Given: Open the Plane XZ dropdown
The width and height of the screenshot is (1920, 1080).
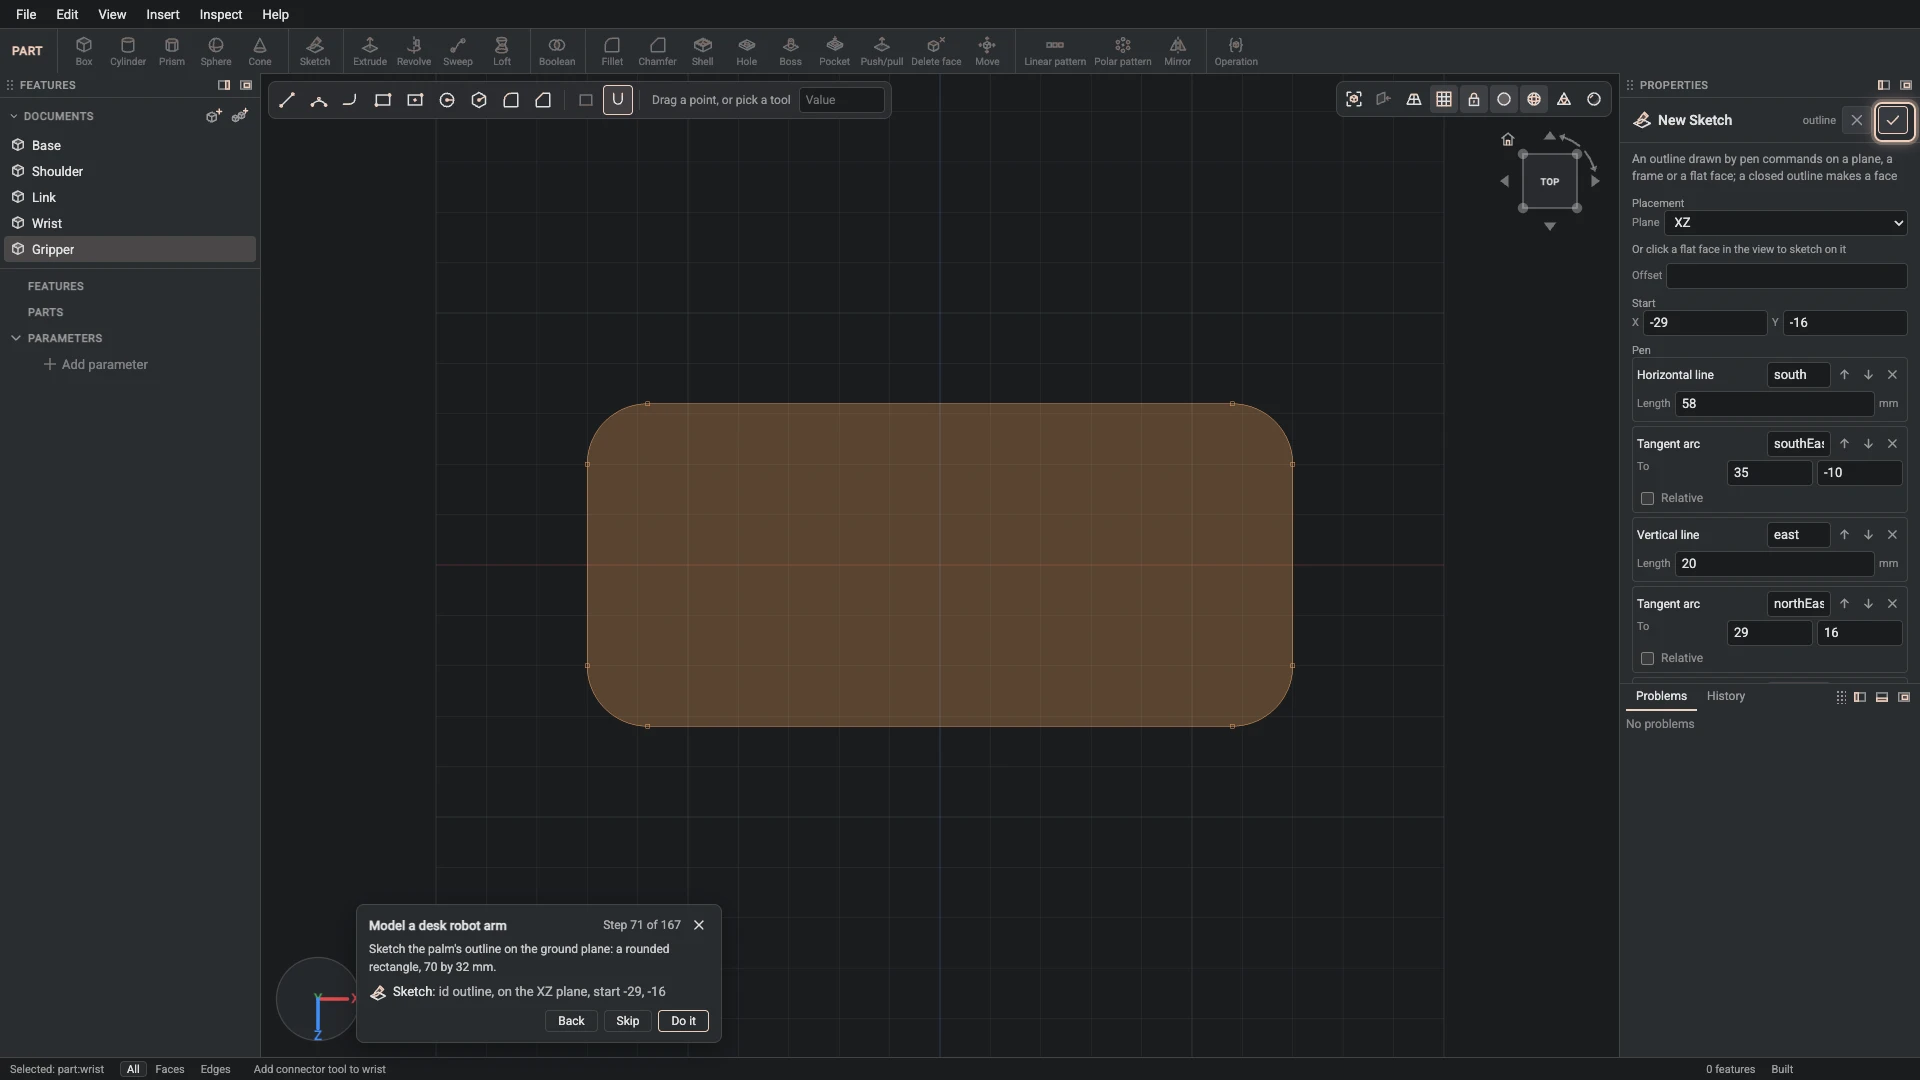Looking at the screenshot, I should [x=1786, y=223].
